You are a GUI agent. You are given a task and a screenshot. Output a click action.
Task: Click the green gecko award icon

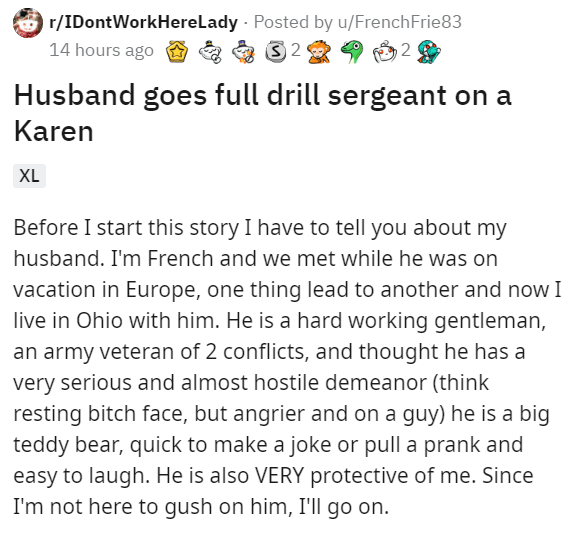[x=352, y=52]
